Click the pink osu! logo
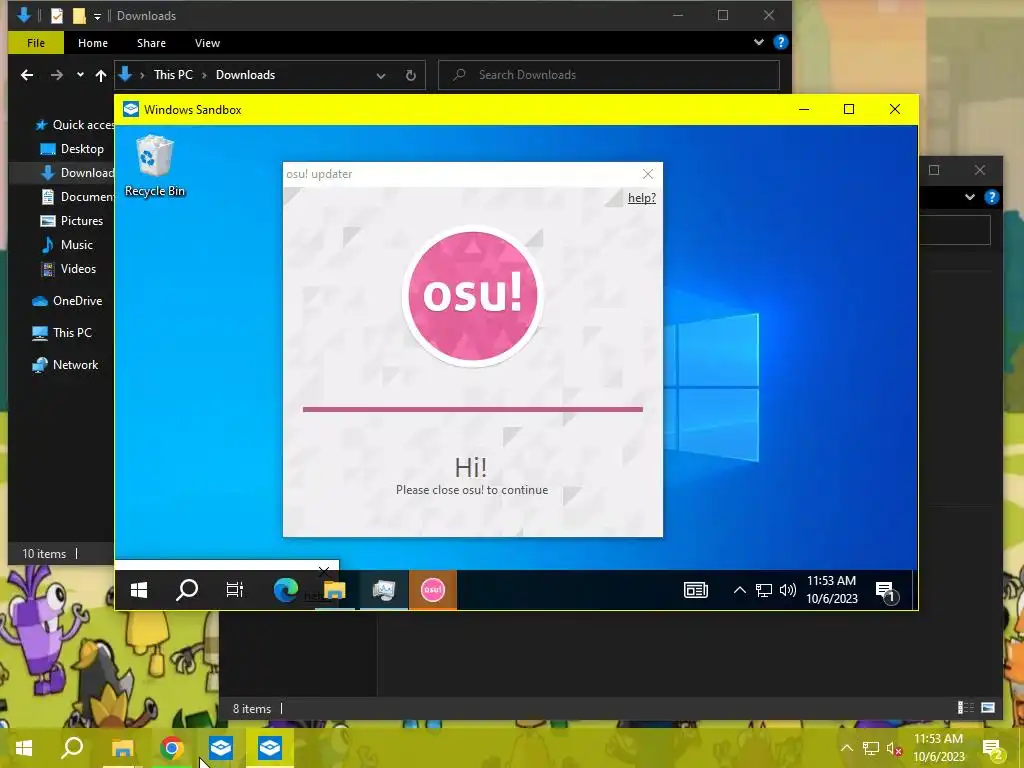The height and width of the screenshot is (768, 1024). [472, 296]
